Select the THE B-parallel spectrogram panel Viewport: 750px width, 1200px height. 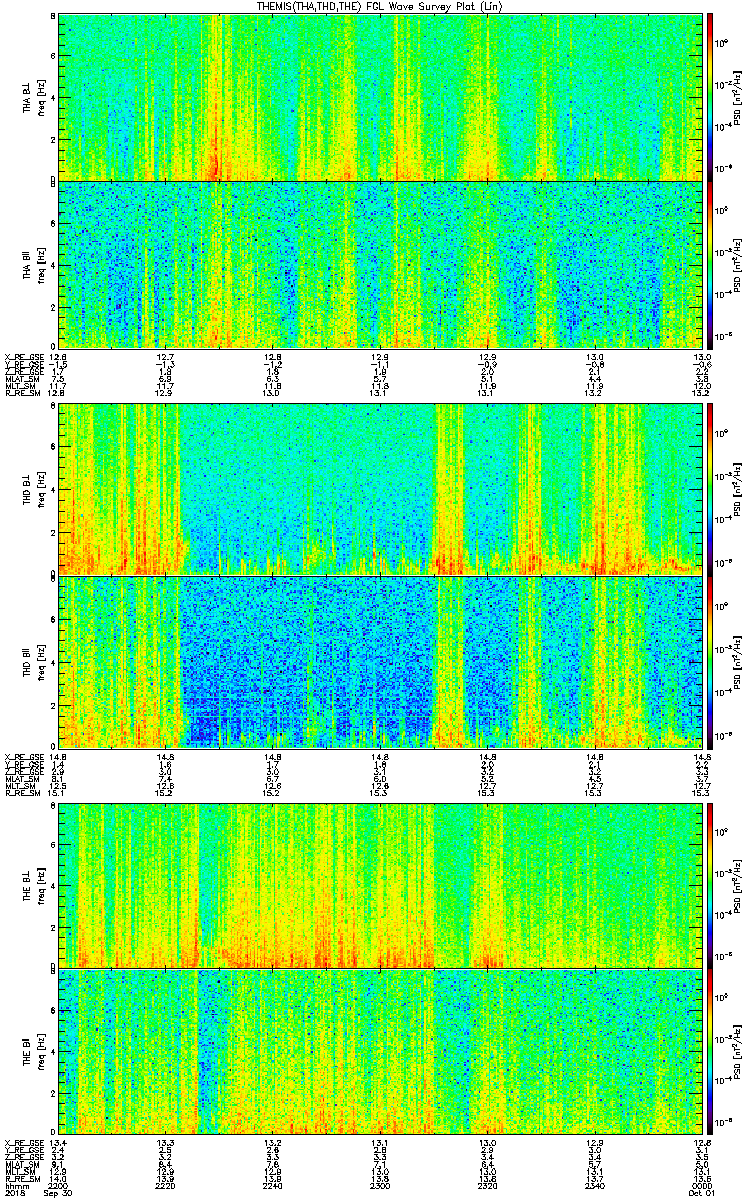[x=380, y=1052]
